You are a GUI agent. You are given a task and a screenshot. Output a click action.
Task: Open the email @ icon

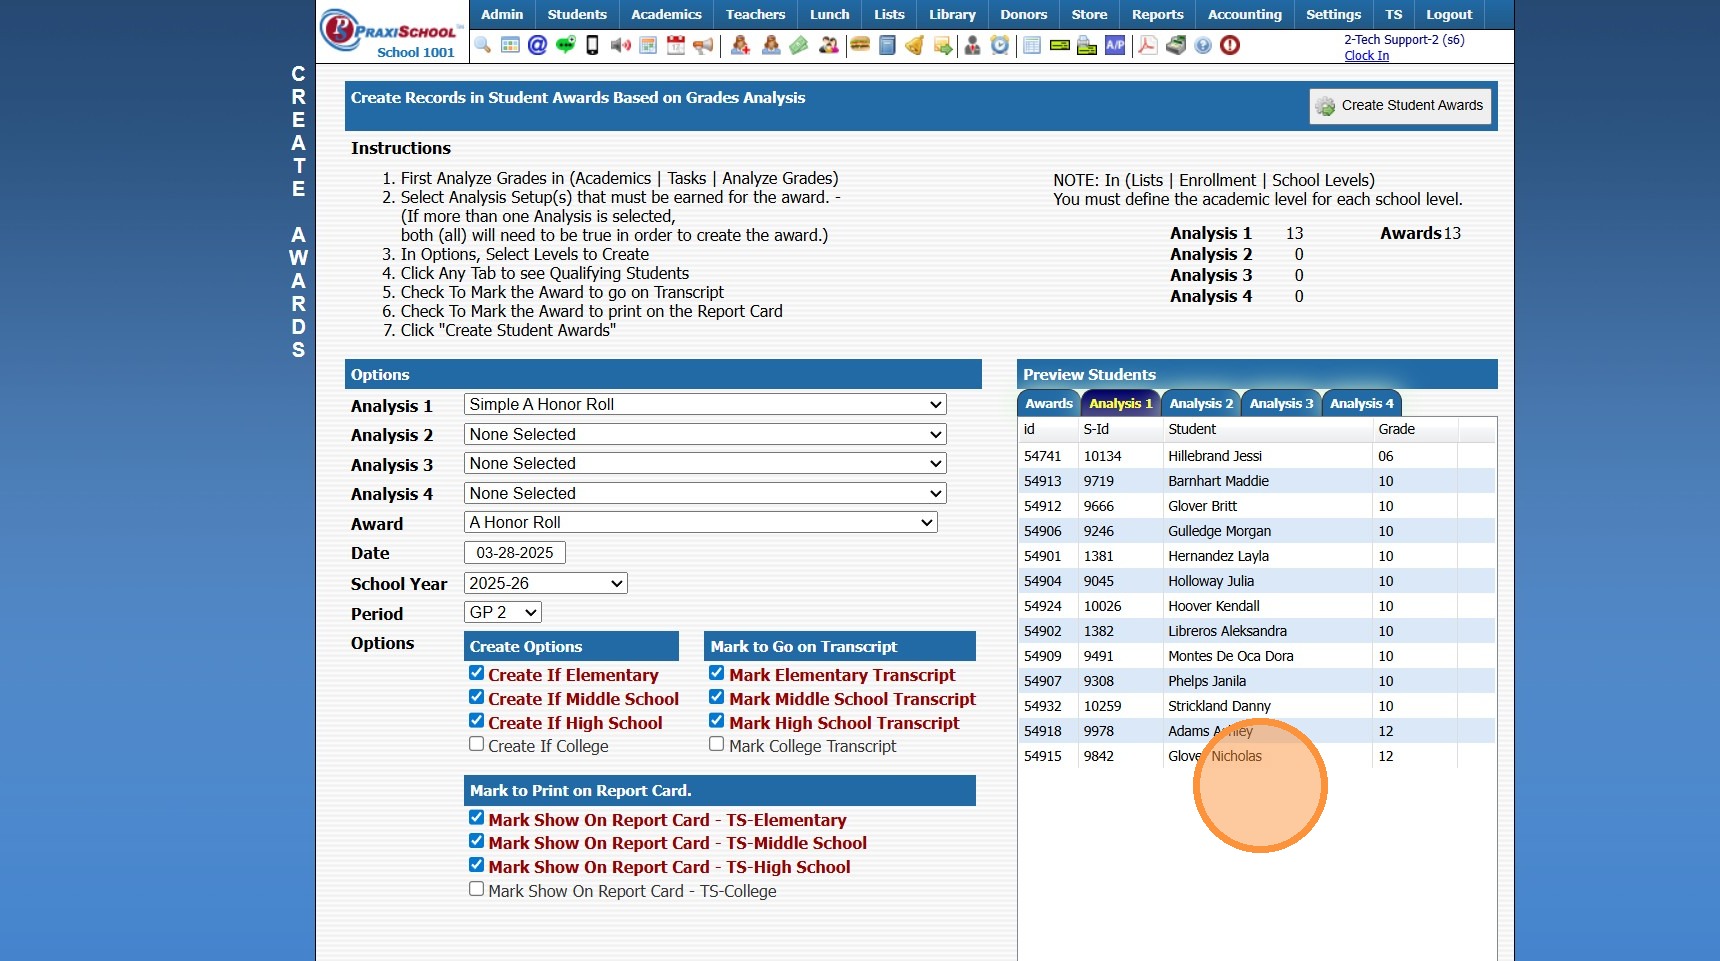tap(537, 45)
